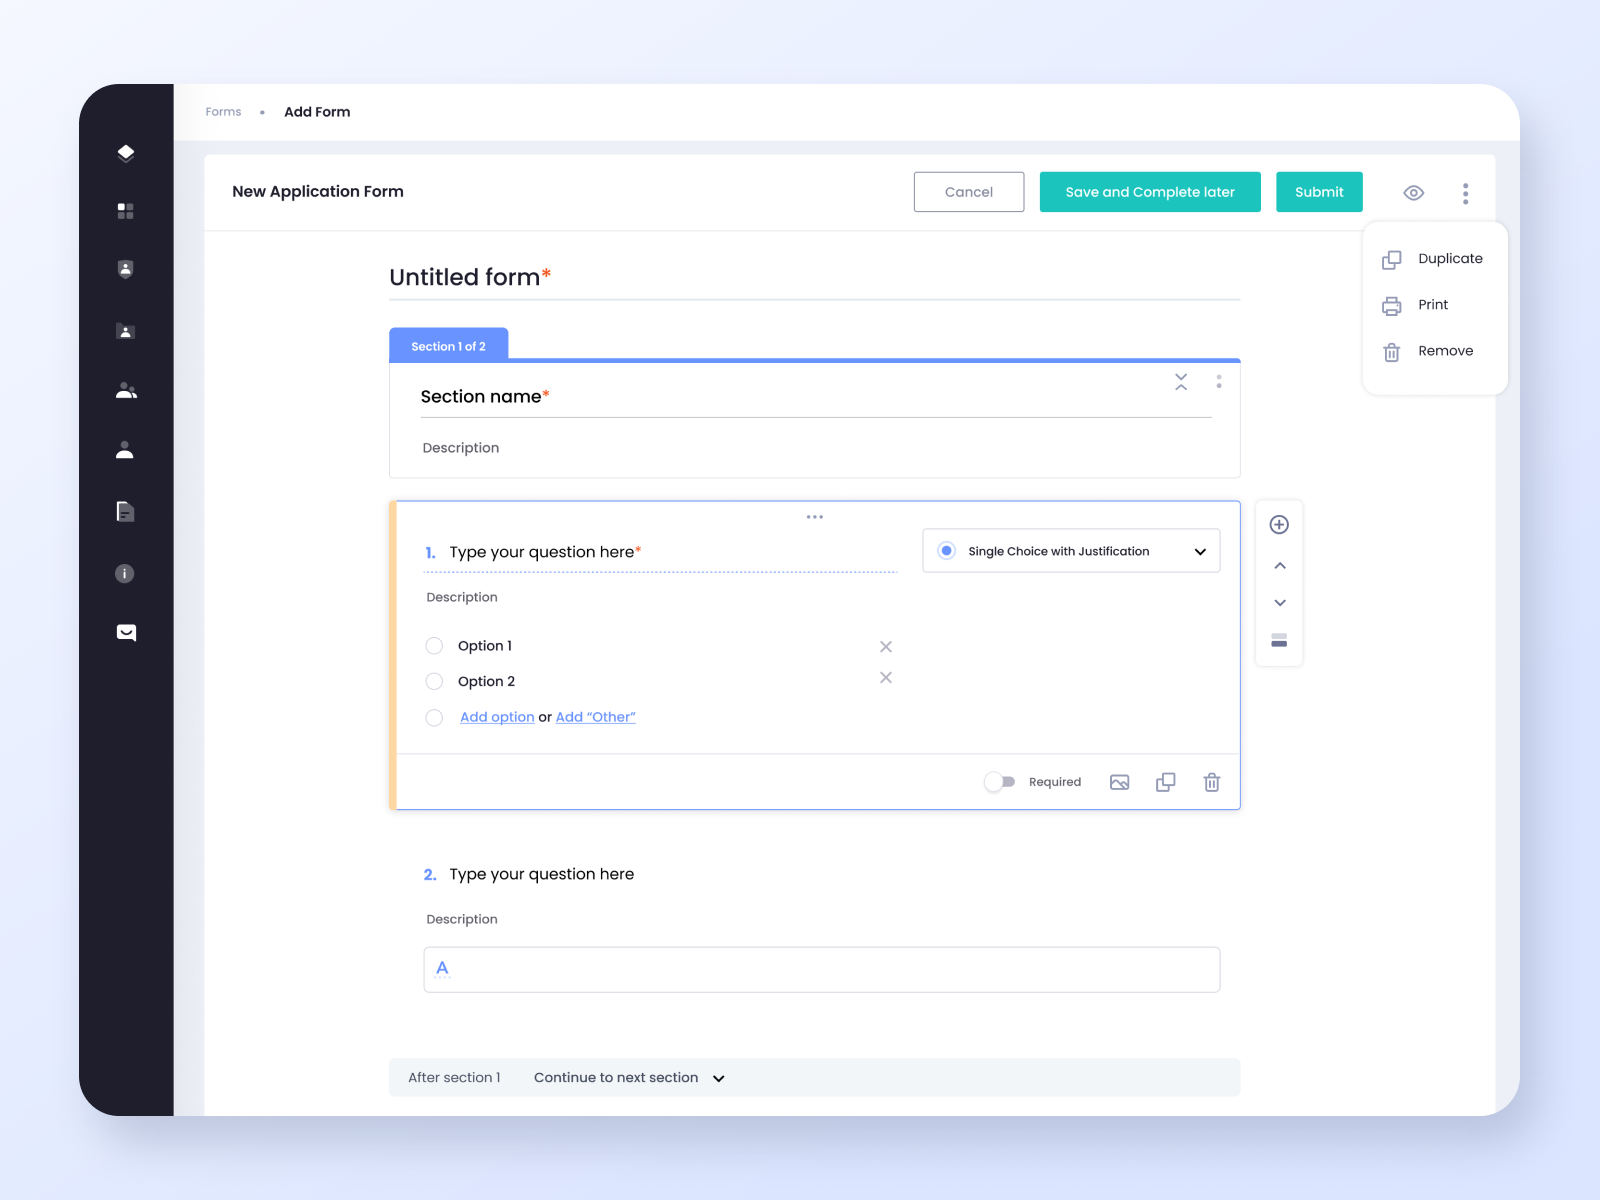Open the single user sidebar icon

point(125,450)
